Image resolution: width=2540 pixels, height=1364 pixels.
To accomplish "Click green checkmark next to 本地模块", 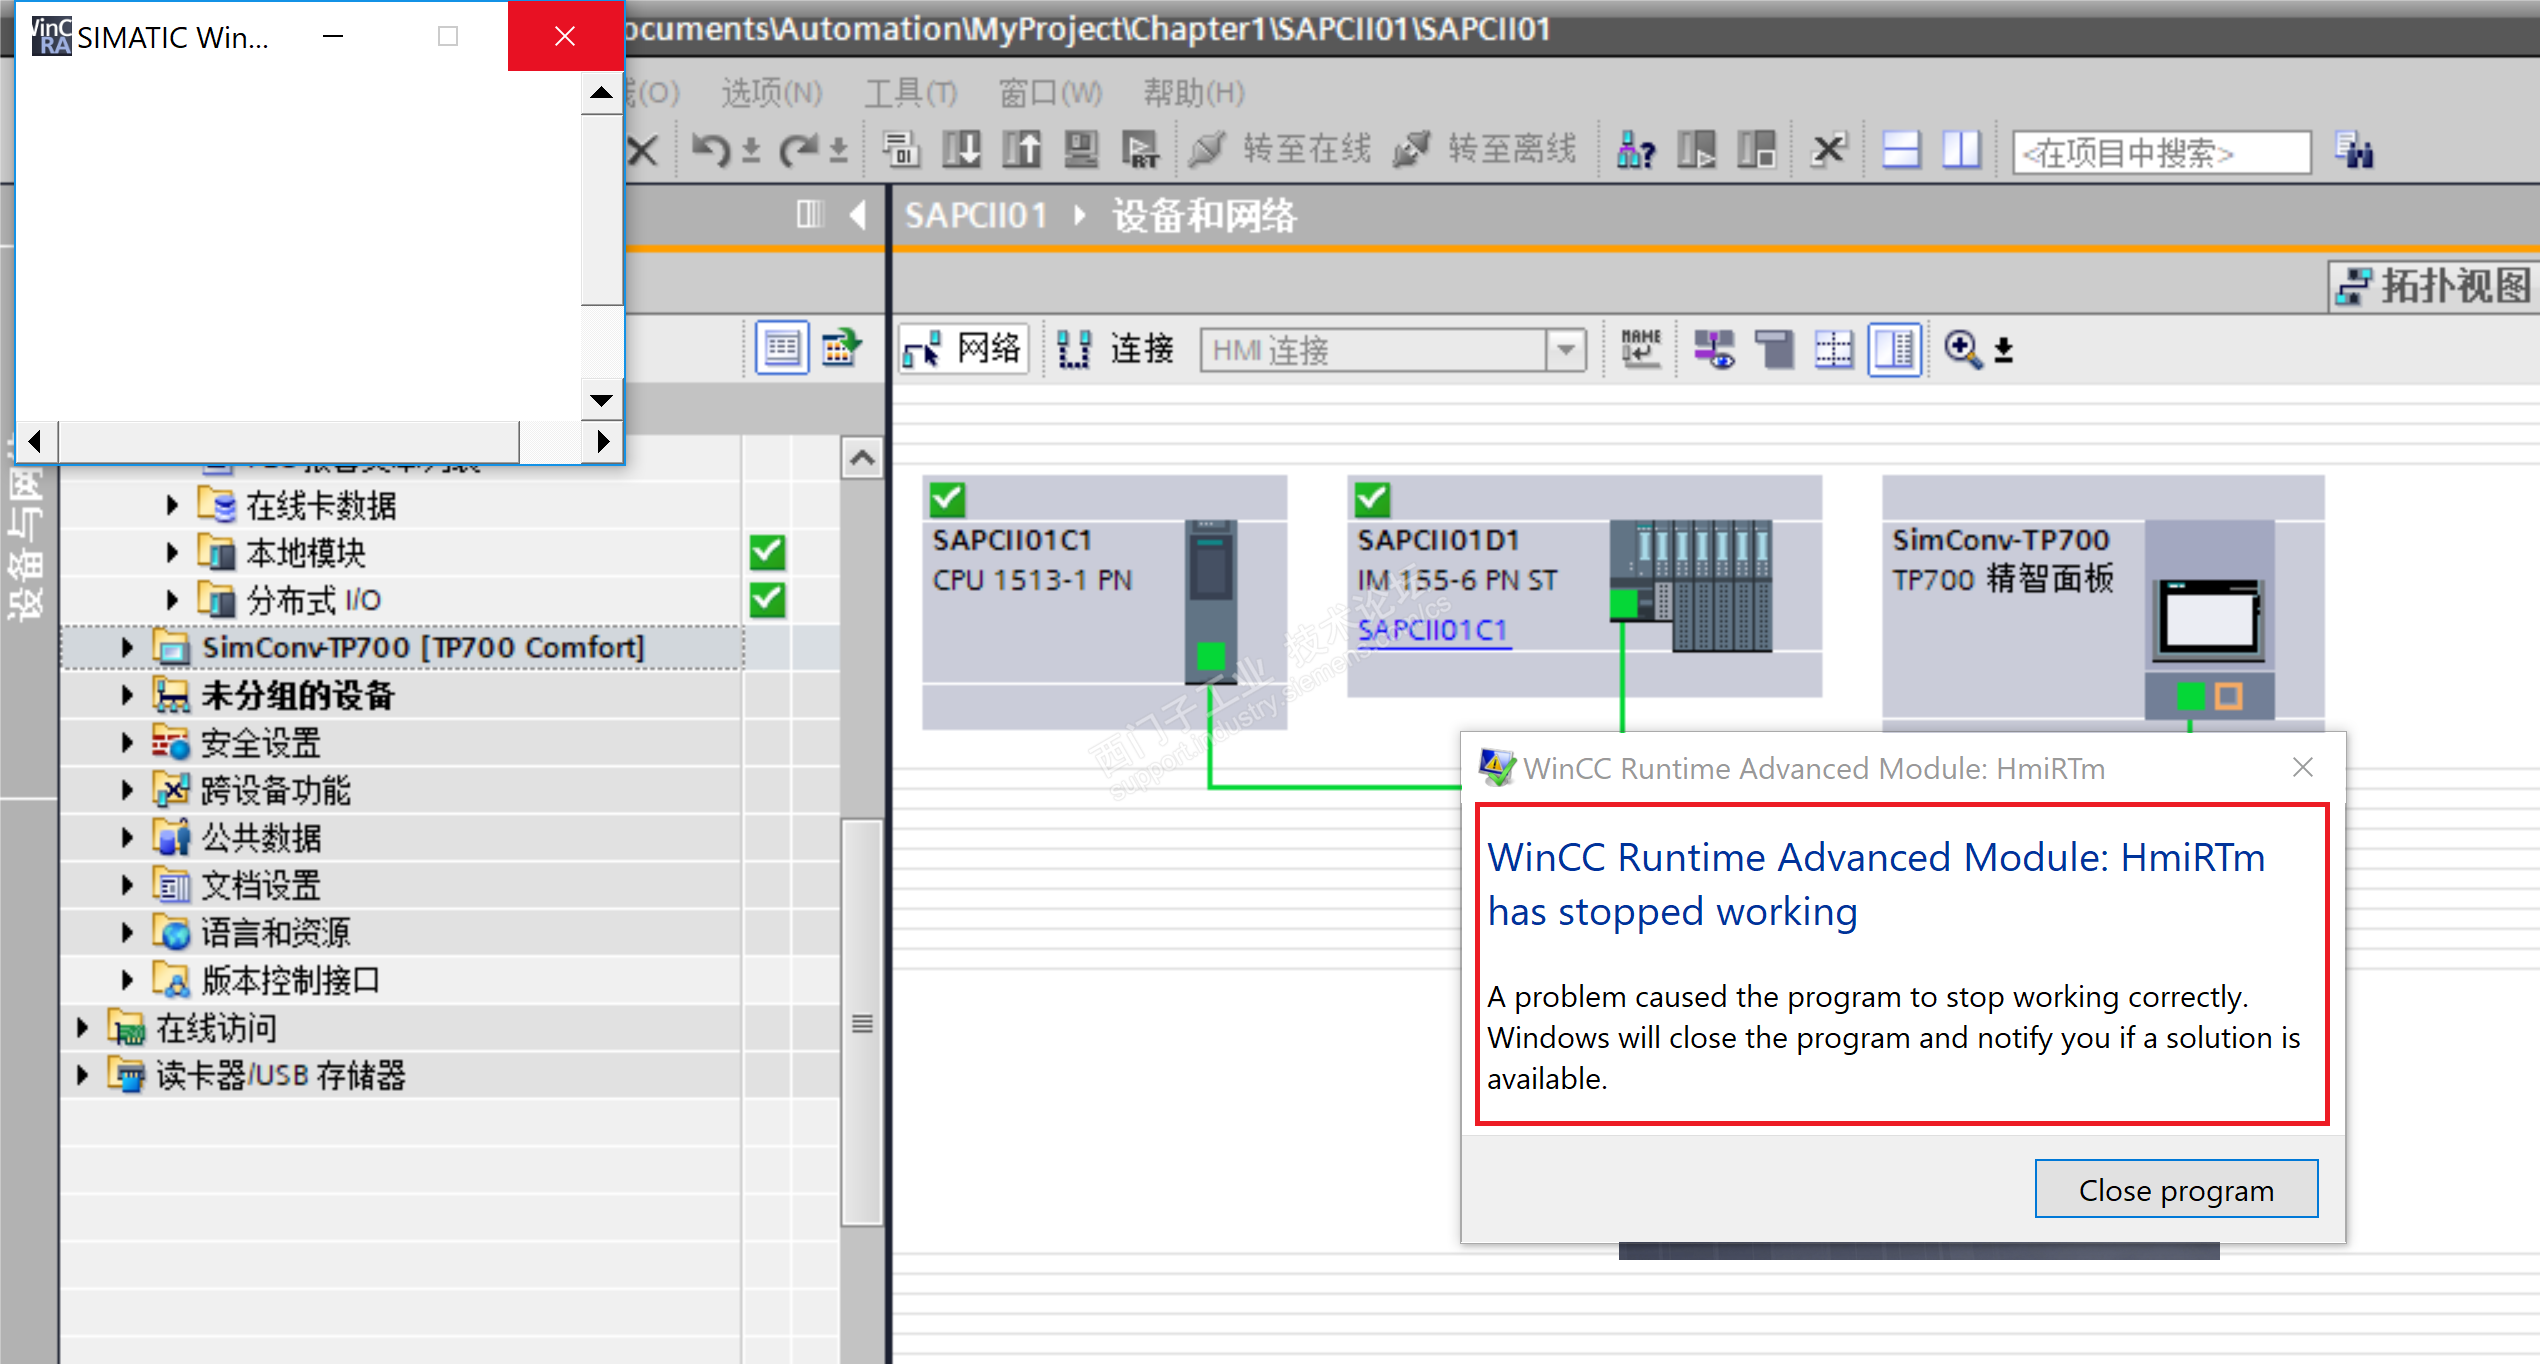I will point(768,552).
